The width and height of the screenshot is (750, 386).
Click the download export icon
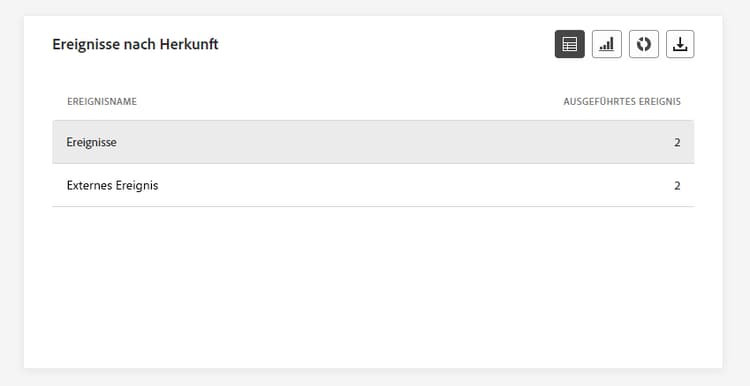point(680,44)
